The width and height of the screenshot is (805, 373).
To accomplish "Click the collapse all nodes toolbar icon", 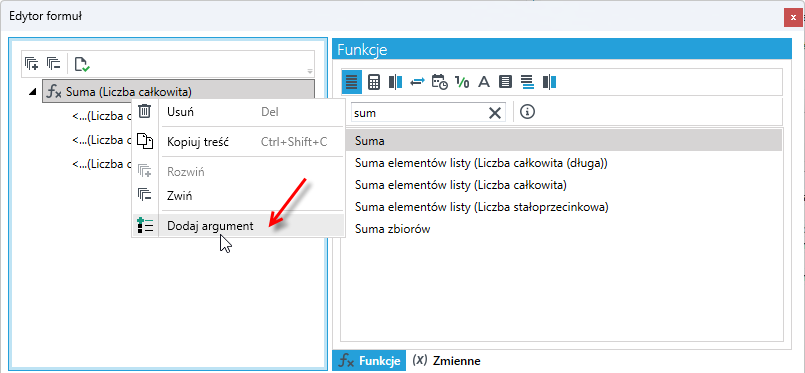I will pyautogui.click(x=54, y=64).
